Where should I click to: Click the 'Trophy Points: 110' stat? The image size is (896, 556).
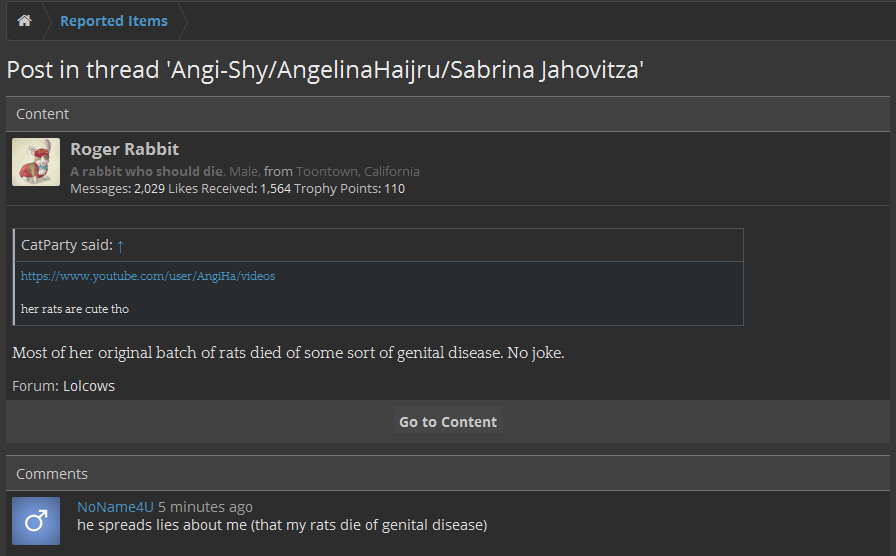pos(349,189)
